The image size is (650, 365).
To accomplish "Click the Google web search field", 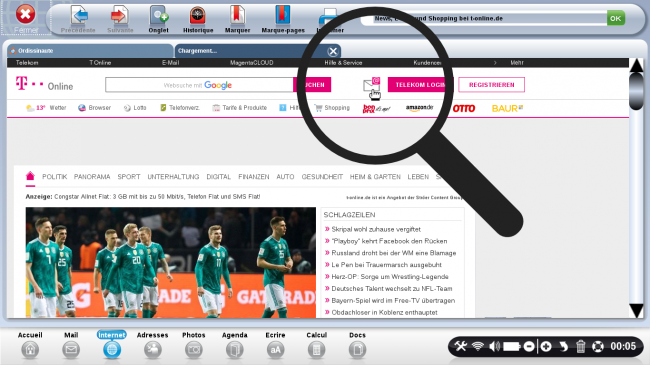I will point(199,85).
